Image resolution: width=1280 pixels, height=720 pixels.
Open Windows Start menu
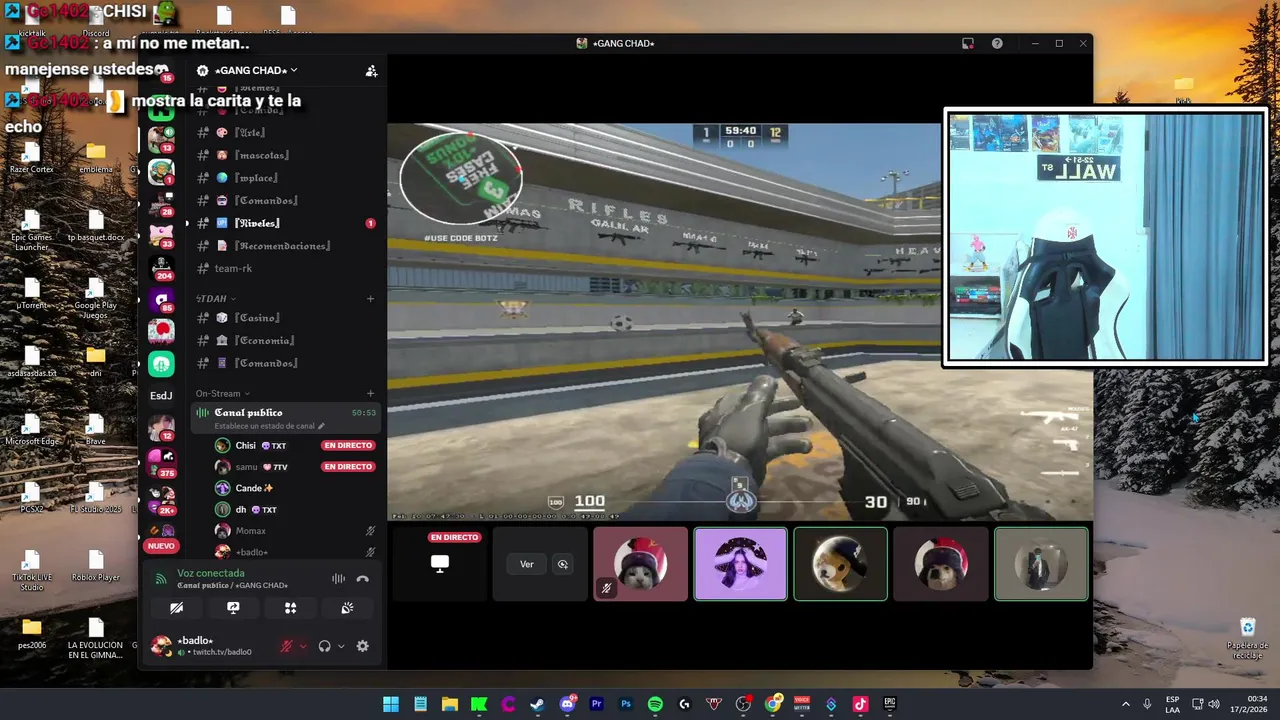(x=391, y=704)
